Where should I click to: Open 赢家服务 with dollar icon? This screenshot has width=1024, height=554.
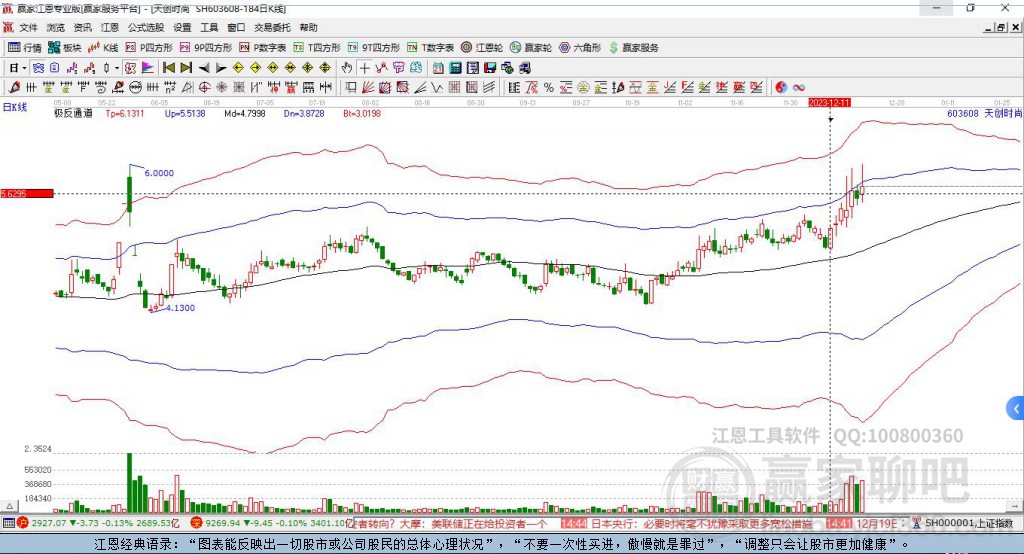(x=633, y=48)
